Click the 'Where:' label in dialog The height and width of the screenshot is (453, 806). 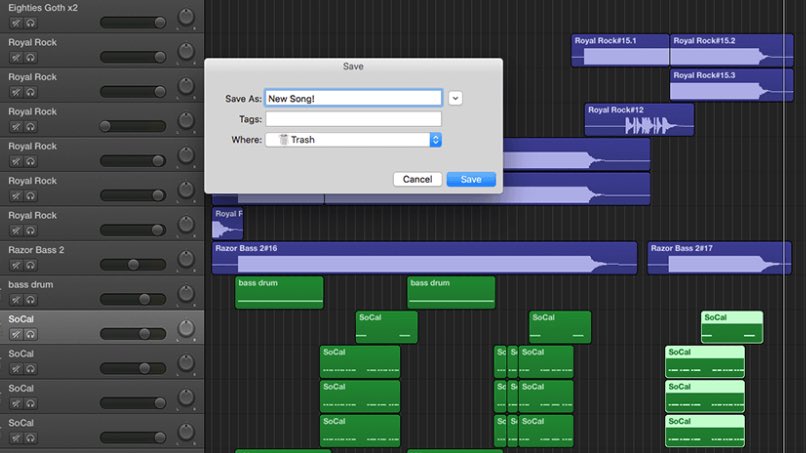[x=247, y=140]
